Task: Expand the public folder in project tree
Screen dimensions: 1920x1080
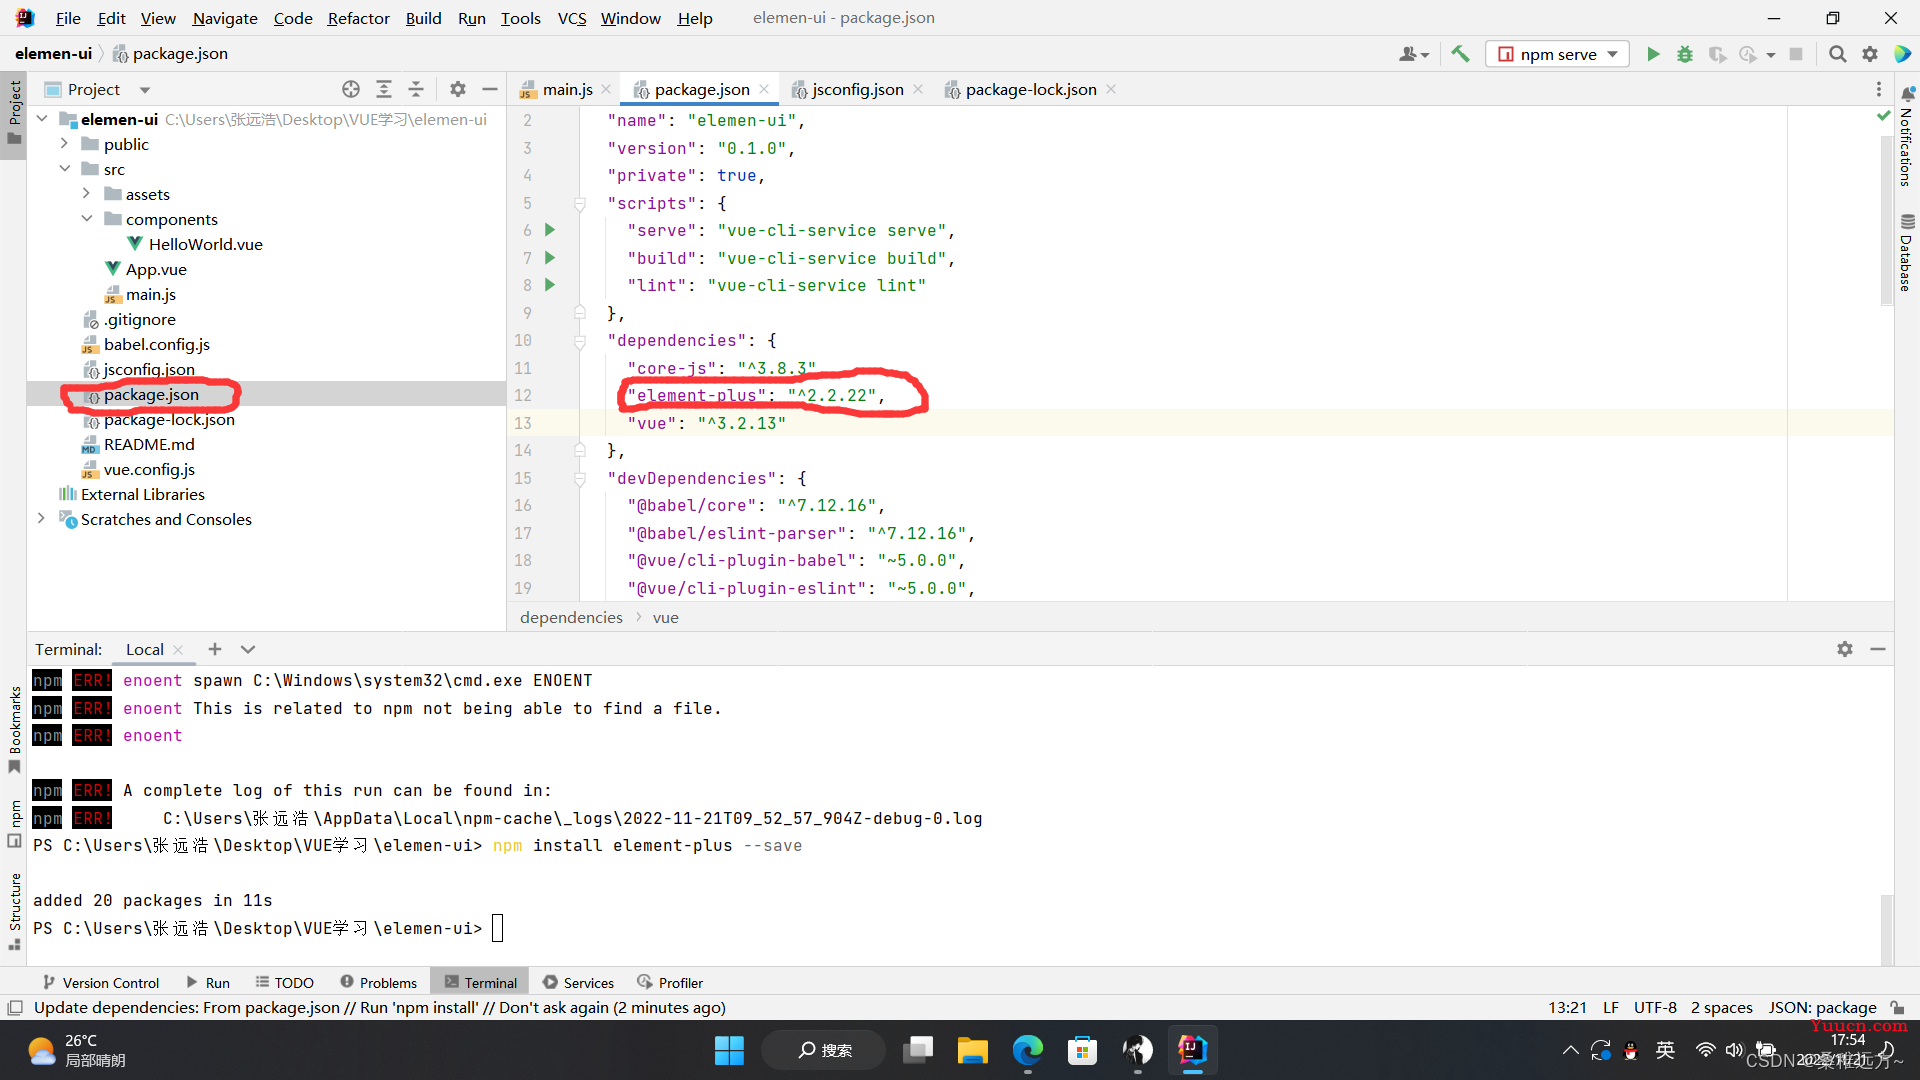Action: click(x=66, y=144)
